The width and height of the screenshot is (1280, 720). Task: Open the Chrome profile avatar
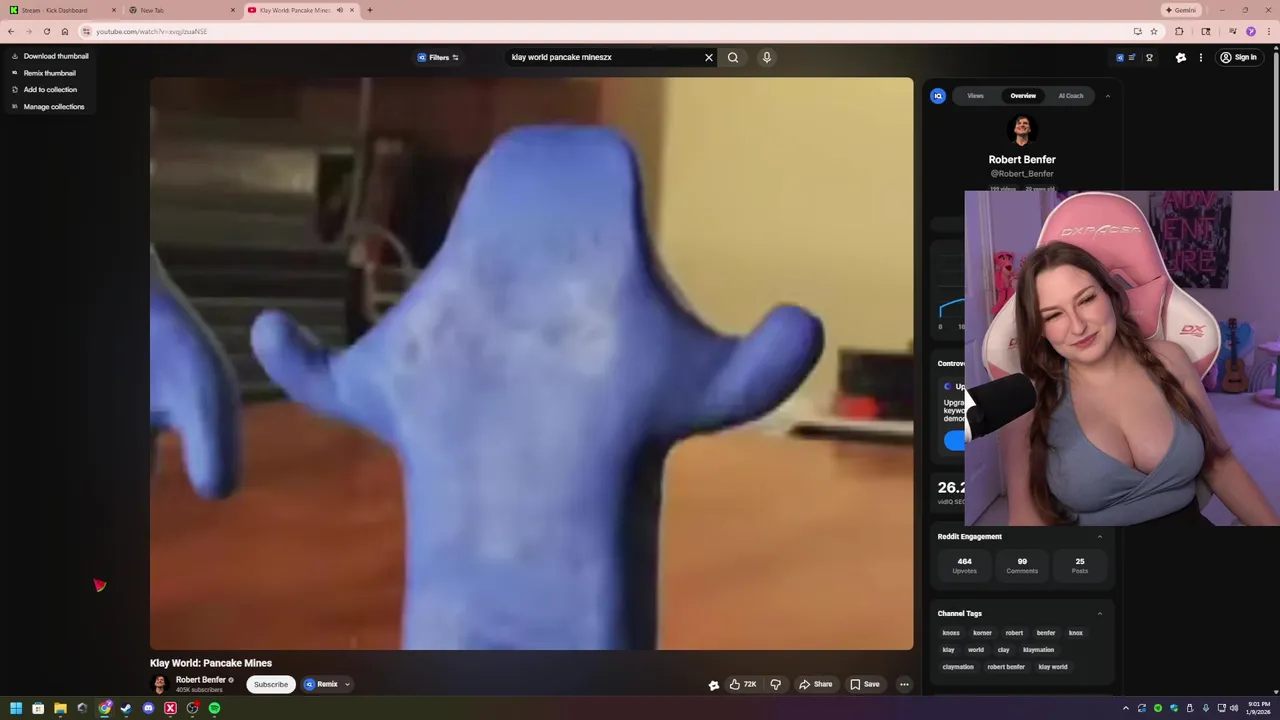(x=1251, y=31)
